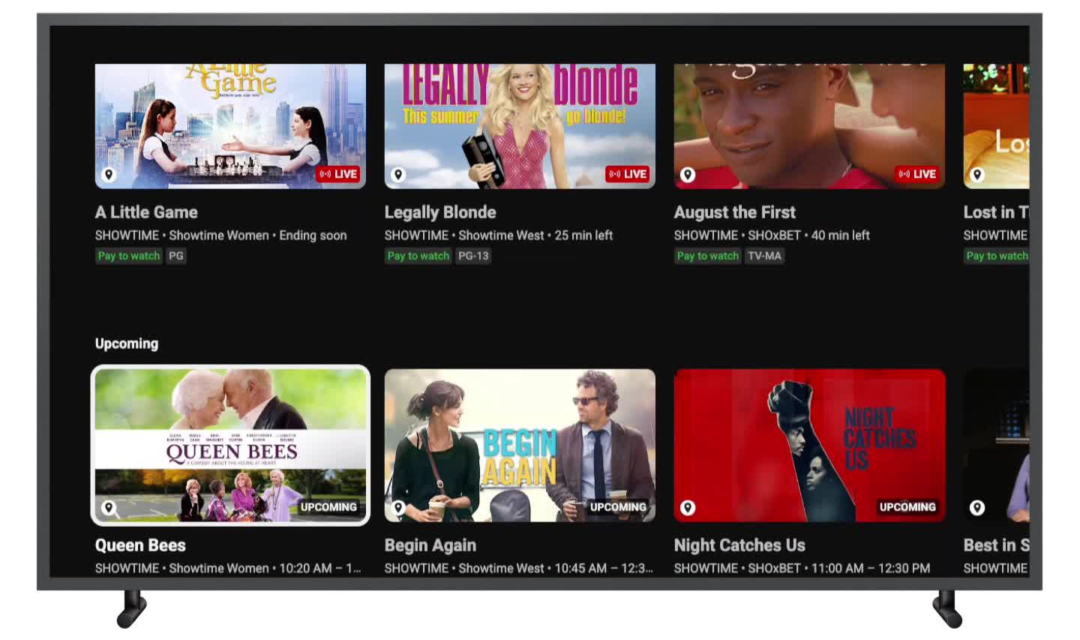
Task: Click the LIVE broadcast icon on Legally Blonde
Action: coord(627,173)
